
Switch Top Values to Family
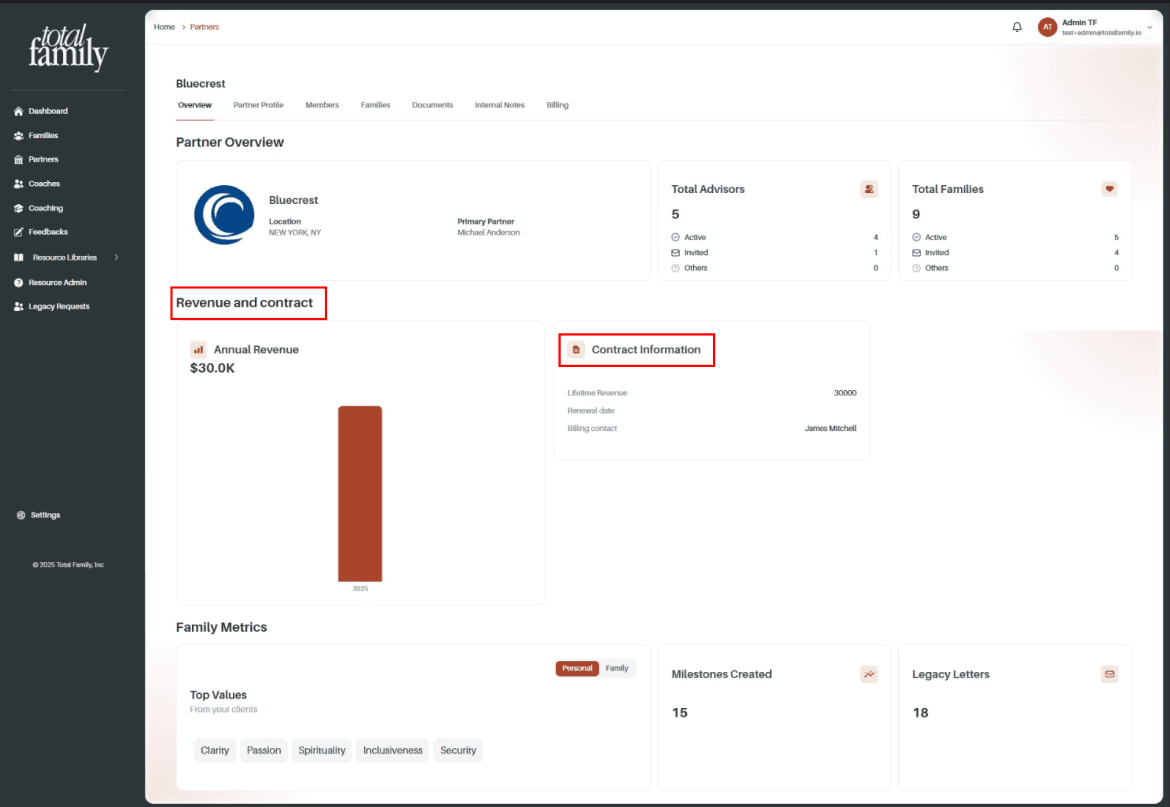click(x=617, y=668)
